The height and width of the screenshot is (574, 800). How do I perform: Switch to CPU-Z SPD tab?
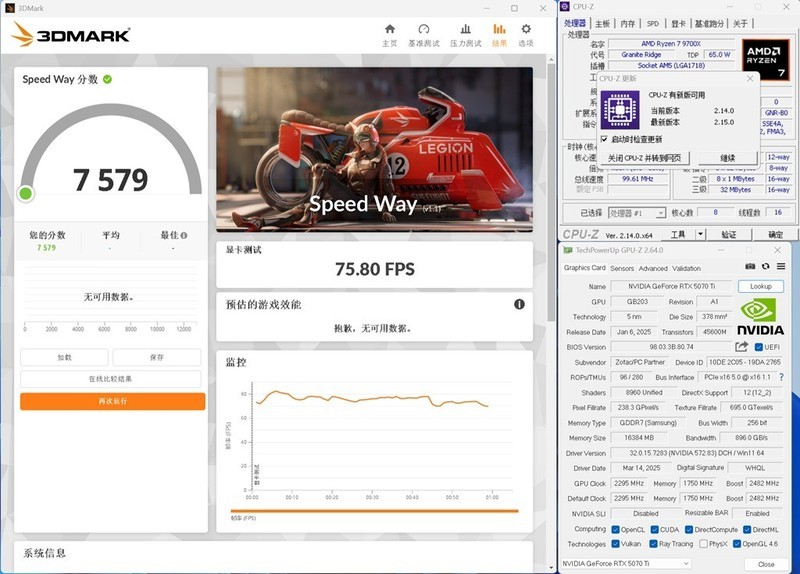(653, 23)
